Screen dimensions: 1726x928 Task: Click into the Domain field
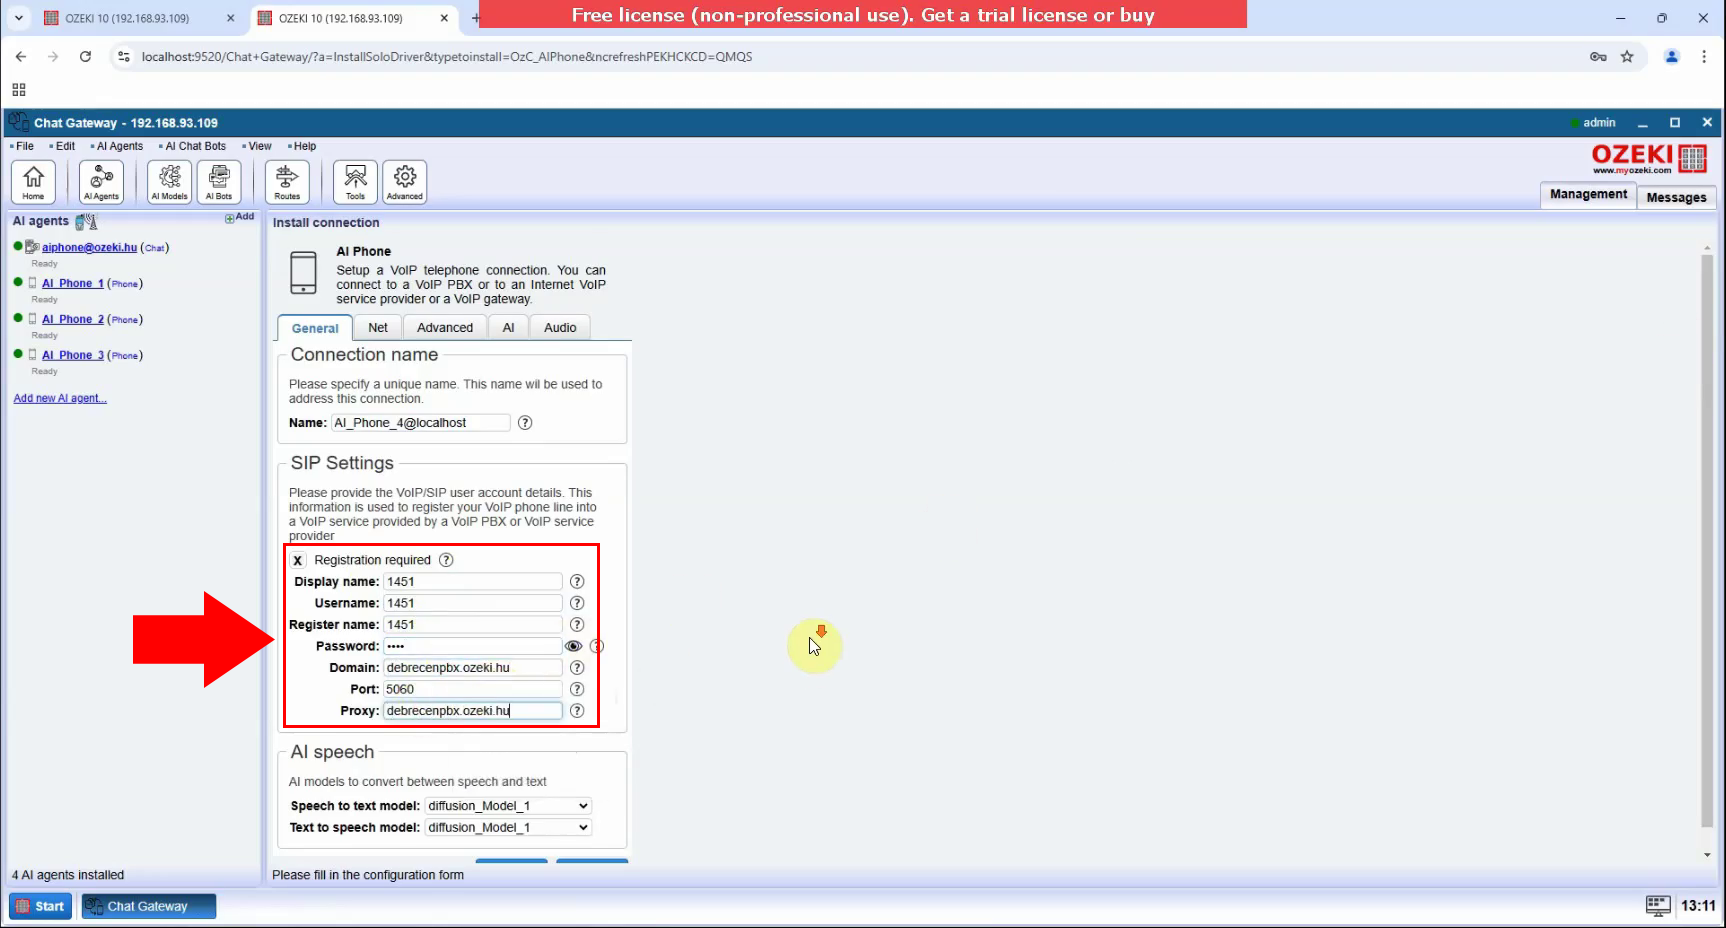pos(473,668)
